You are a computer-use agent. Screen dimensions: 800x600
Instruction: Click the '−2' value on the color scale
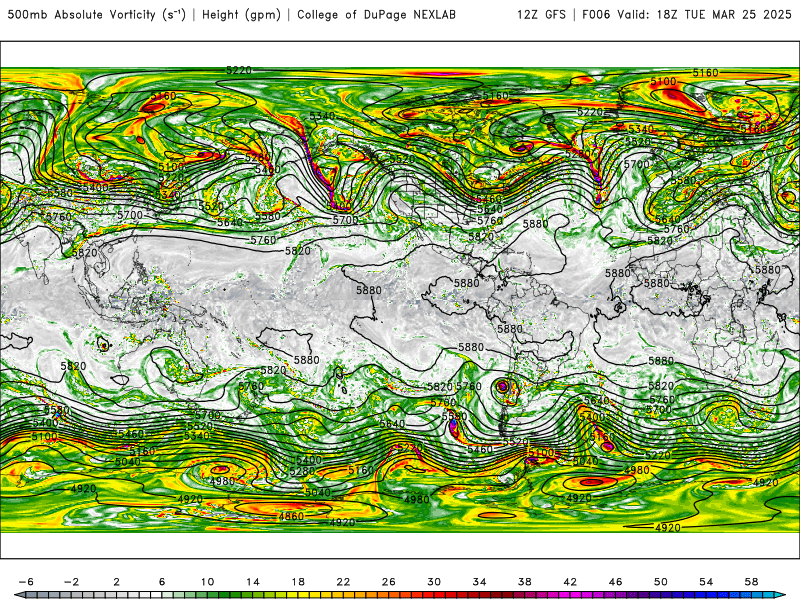click(x=71, y=582)
